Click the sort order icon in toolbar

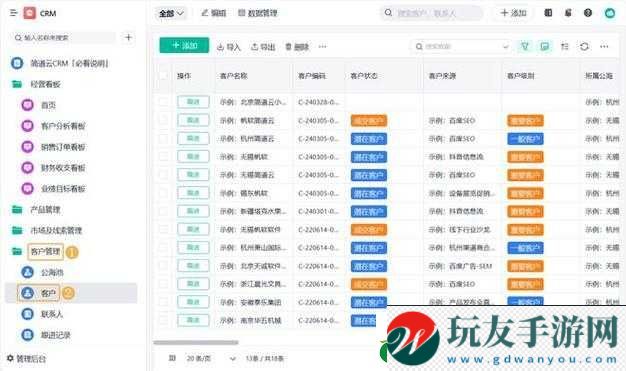[565, 46]
